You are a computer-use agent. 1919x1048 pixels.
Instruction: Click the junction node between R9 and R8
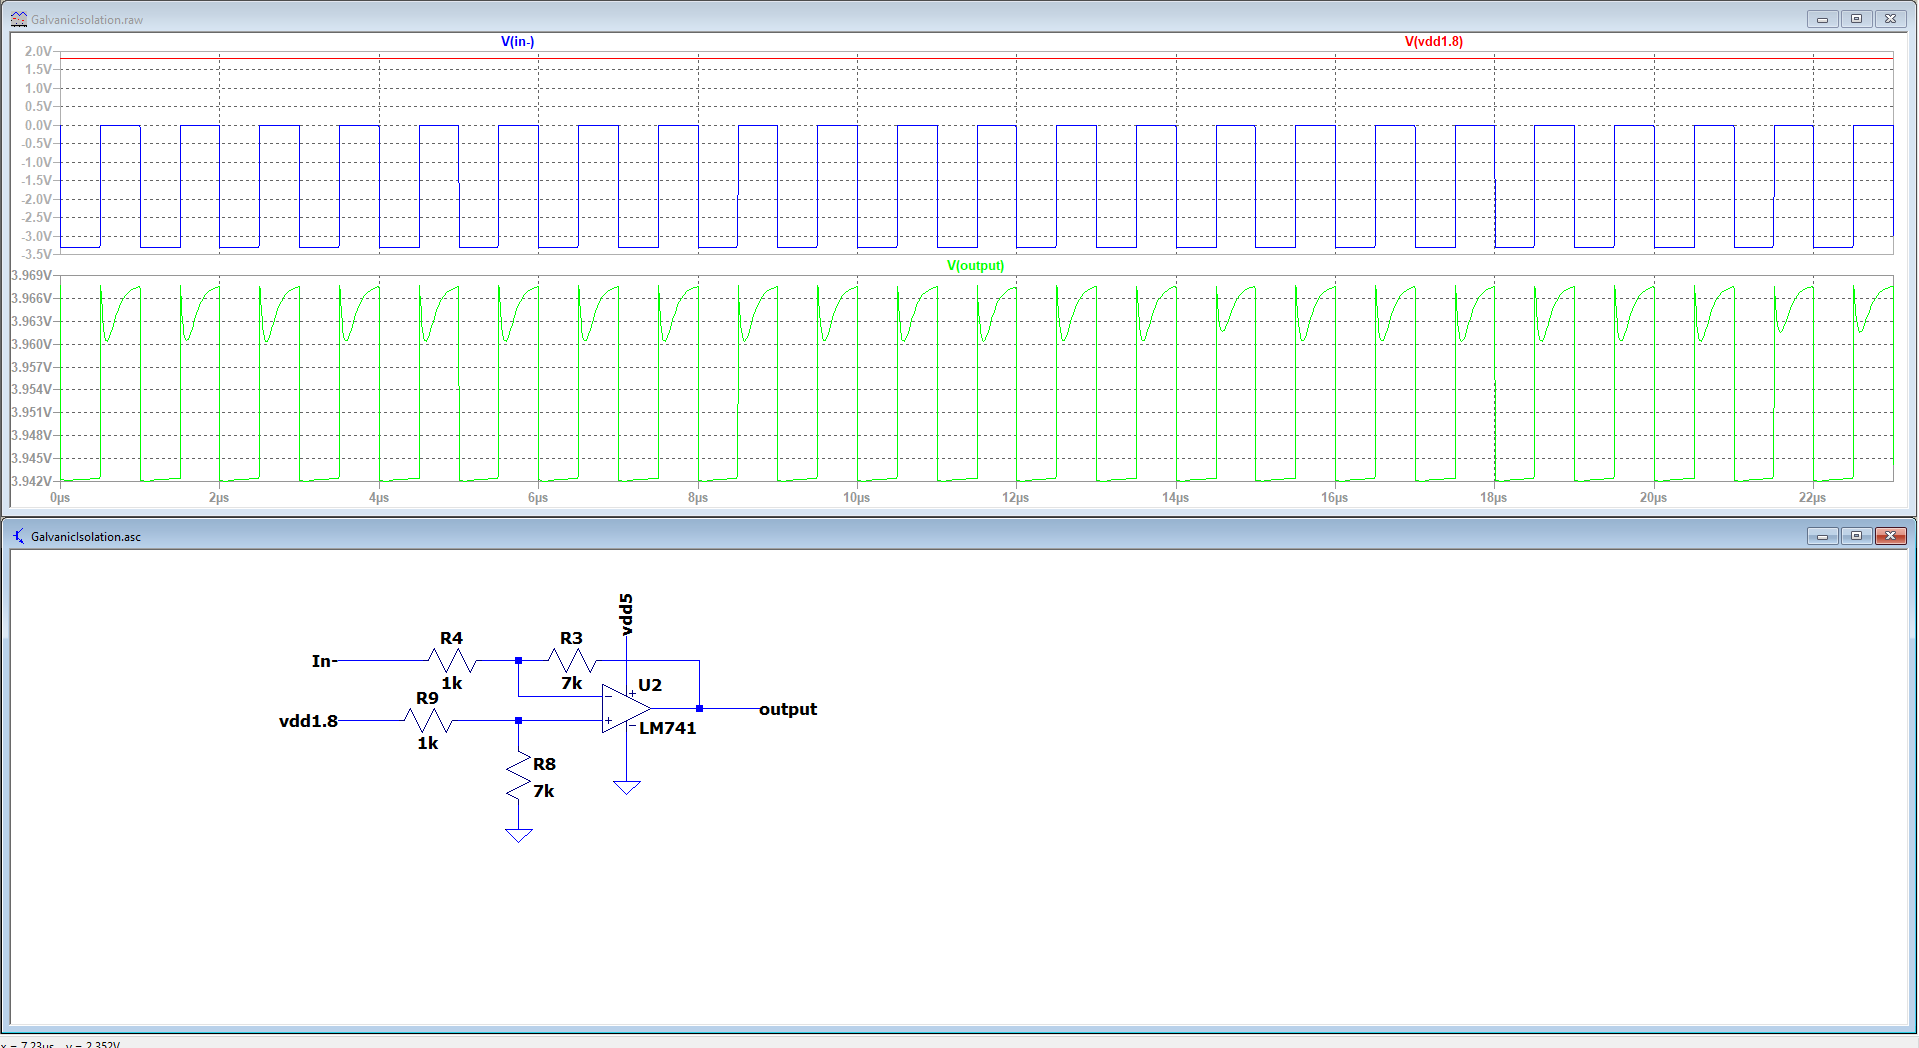[x=518, y=720]
